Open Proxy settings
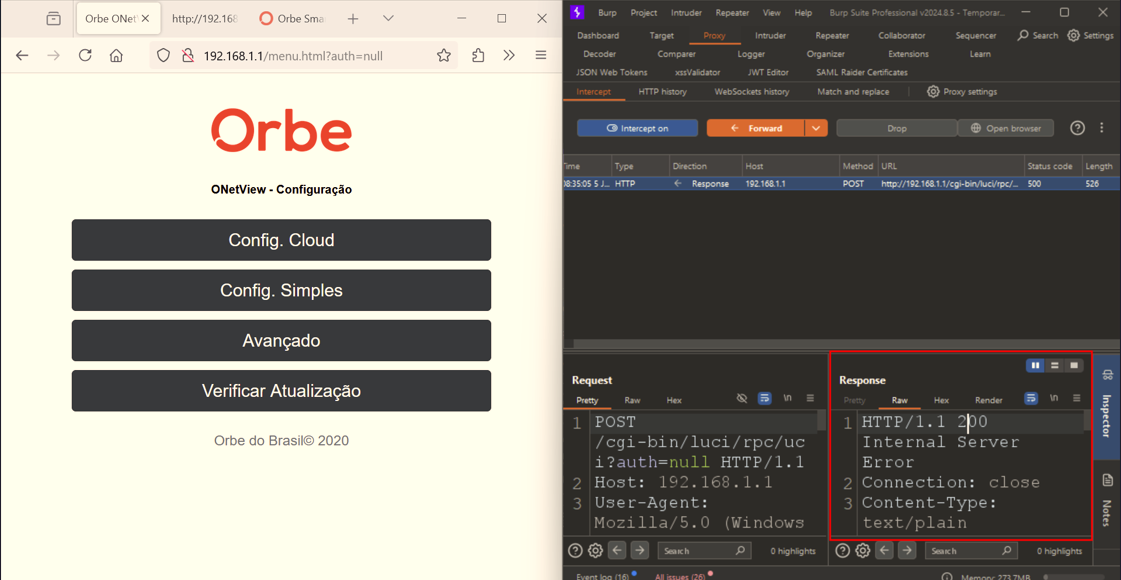The image size is (1121, 580). [962, 92]
